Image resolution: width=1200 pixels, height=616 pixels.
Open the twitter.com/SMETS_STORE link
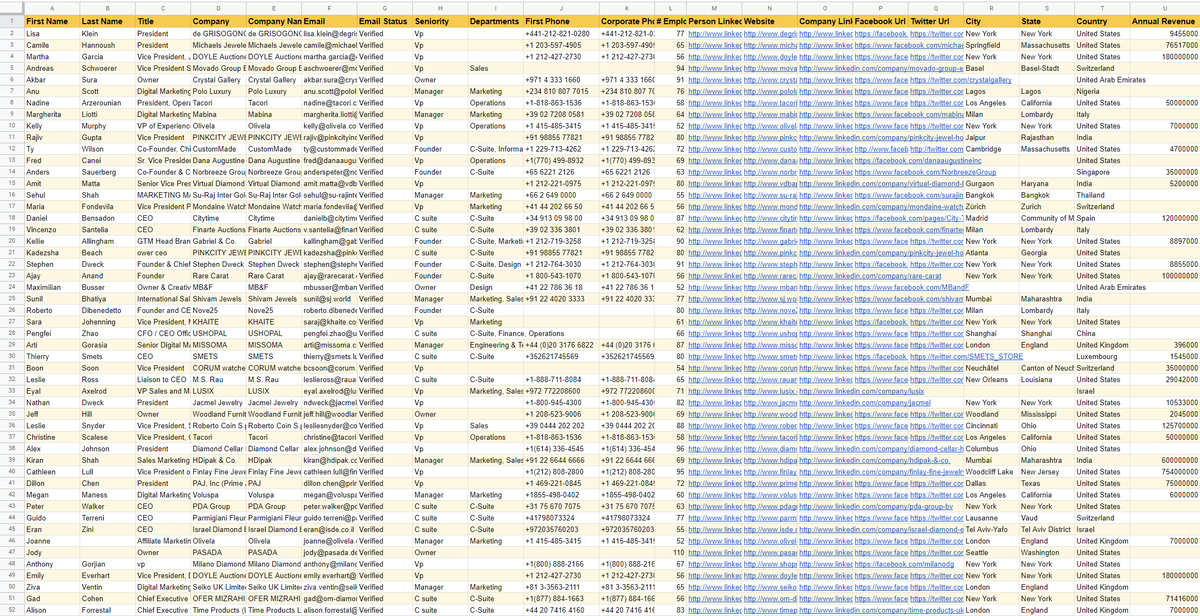[966, 356]
